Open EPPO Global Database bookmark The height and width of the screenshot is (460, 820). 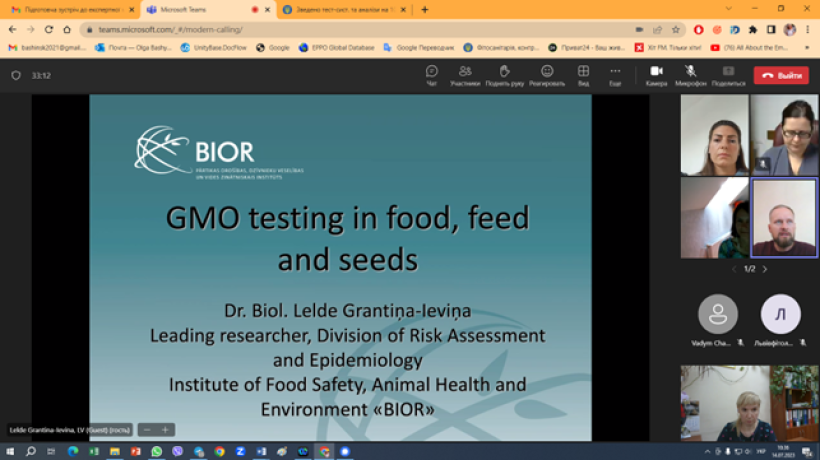(x=337, y=48)
